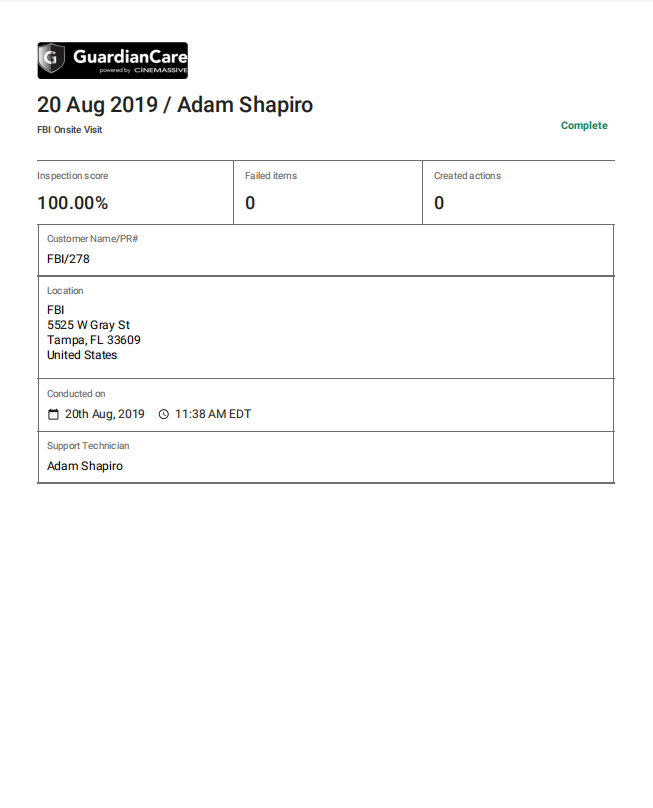Click the Customer Name/PR# field label

coord(92,239)
